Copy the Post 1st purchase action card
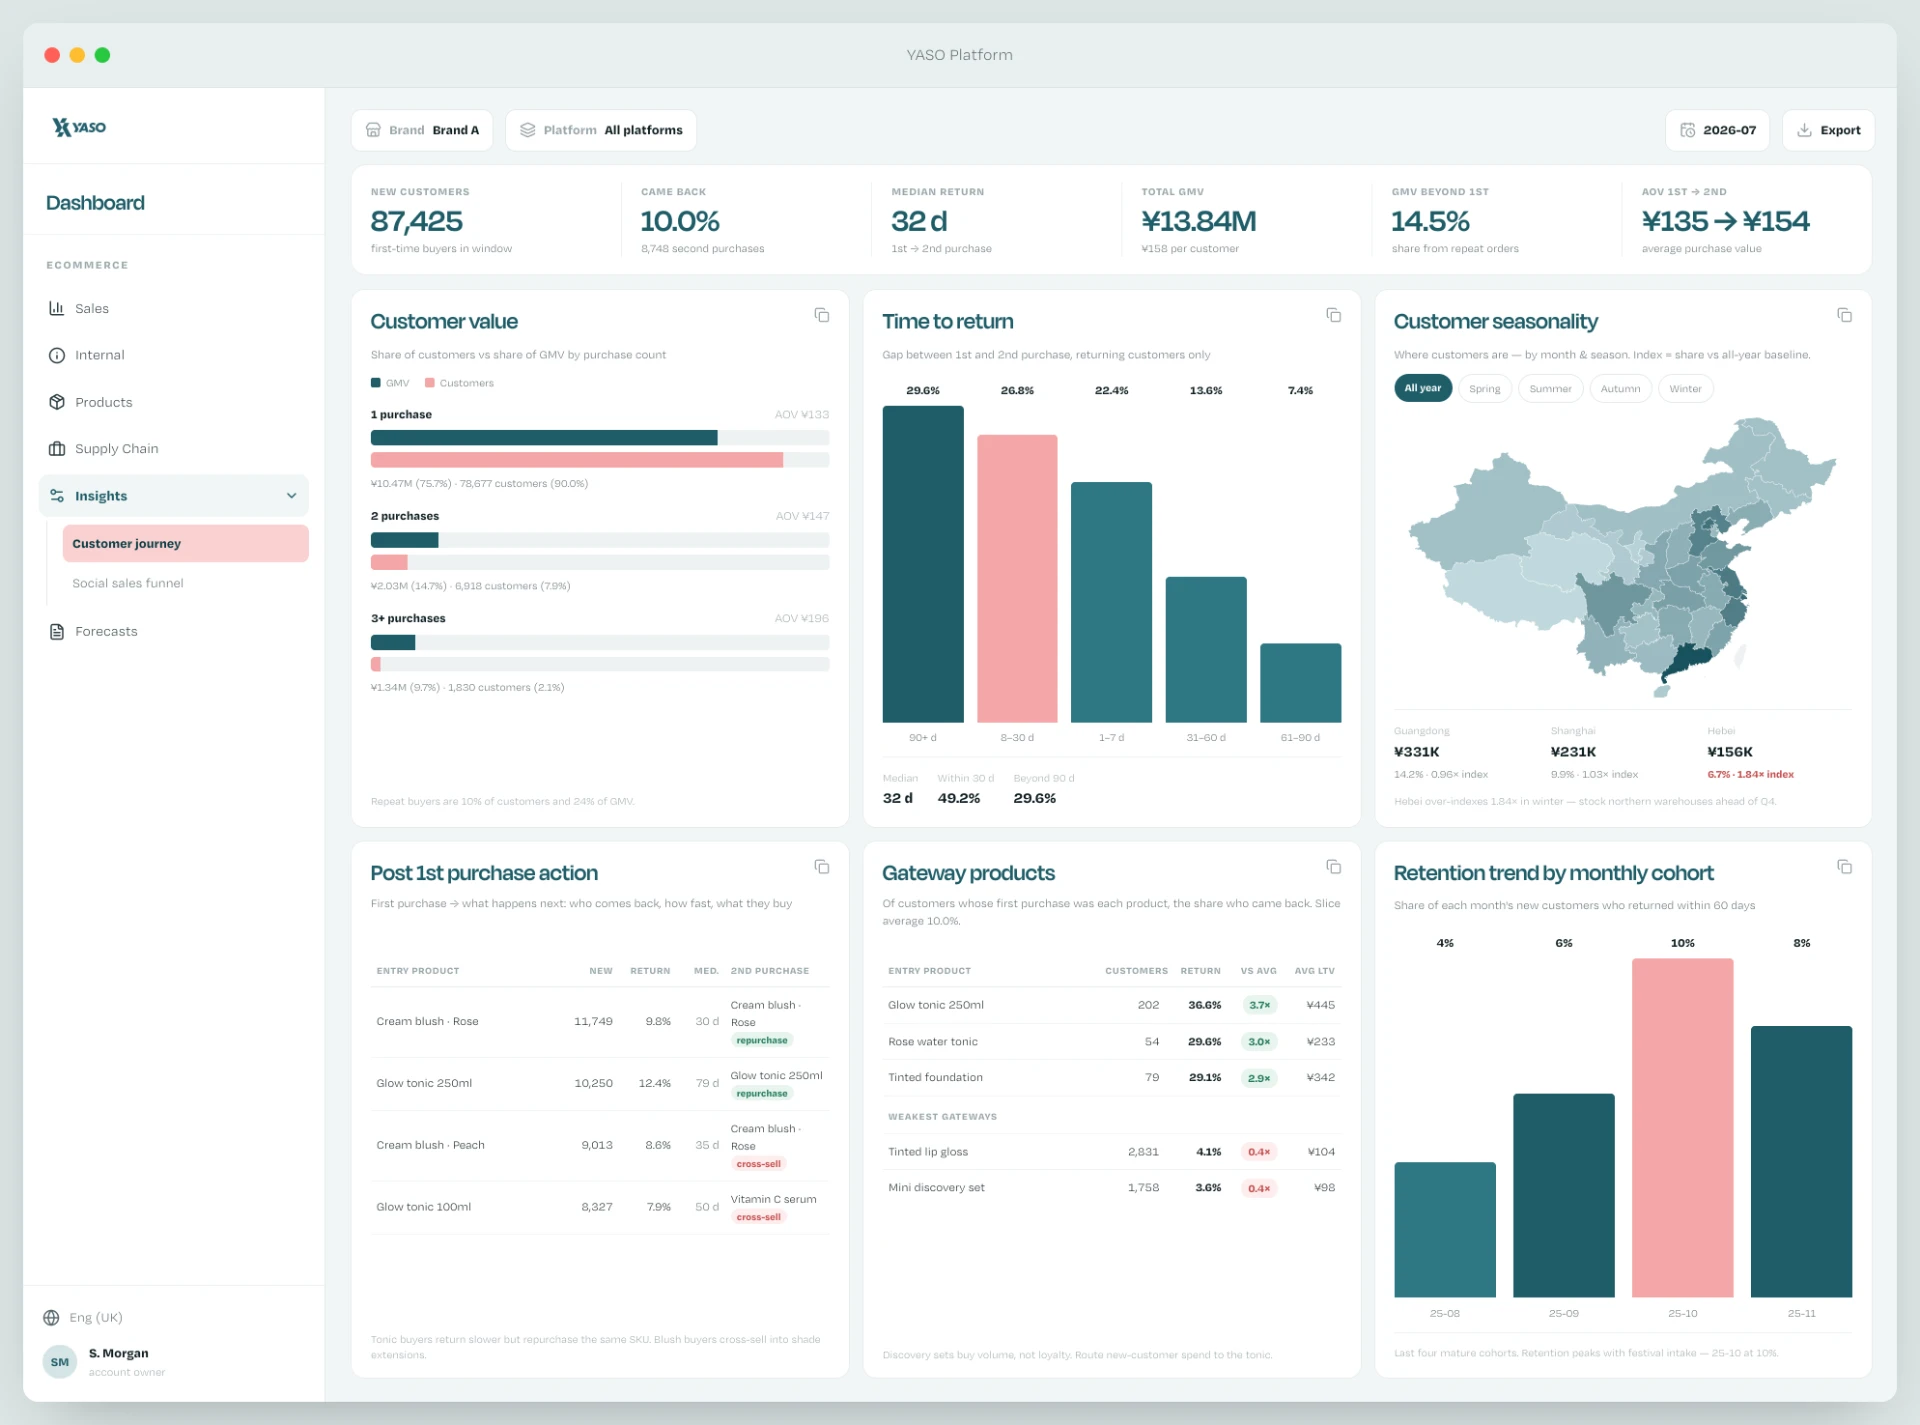 pyautogui.click(x=822, y=867)
